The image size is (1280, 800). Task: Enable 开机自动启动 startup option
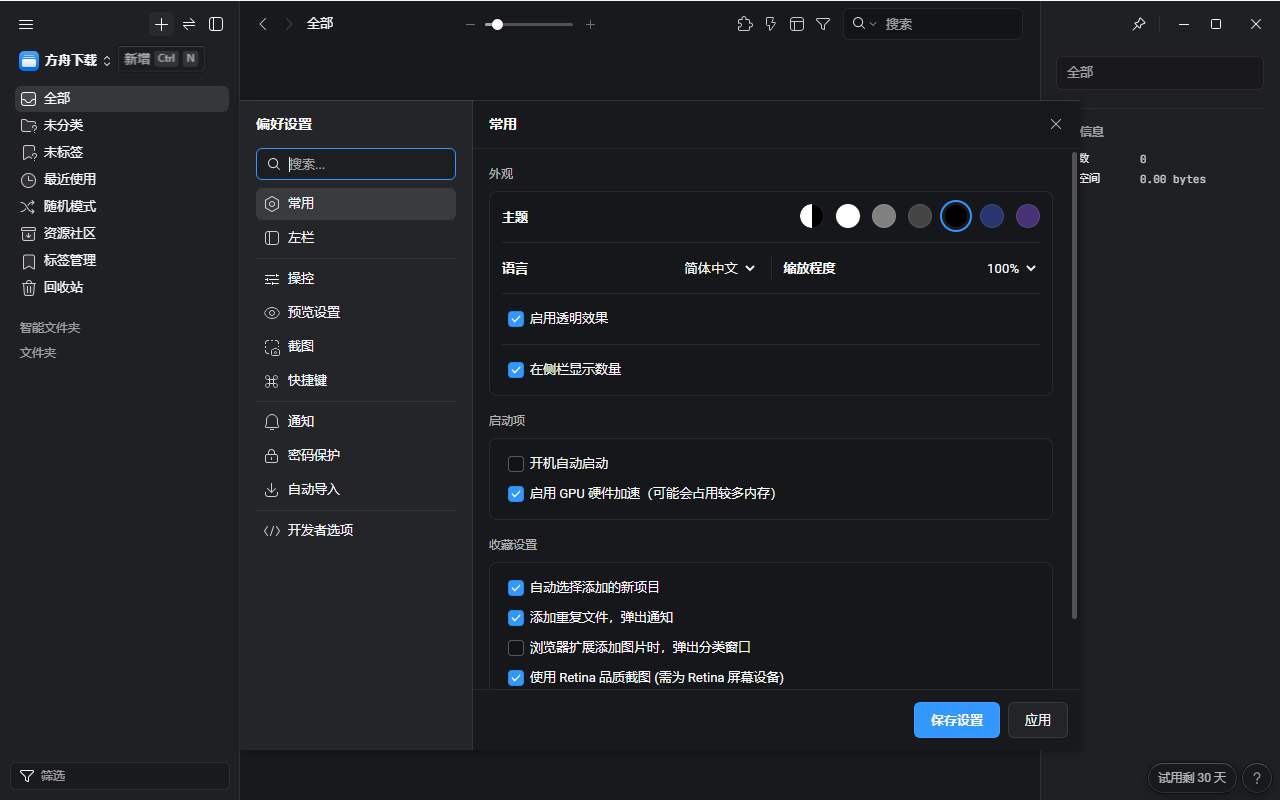coord(516,463)
